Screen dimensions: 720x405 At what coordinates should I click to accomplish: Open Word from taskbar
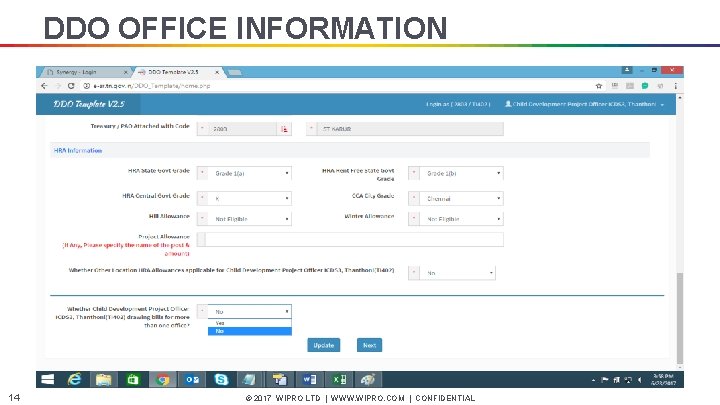[x=309, y=379]
